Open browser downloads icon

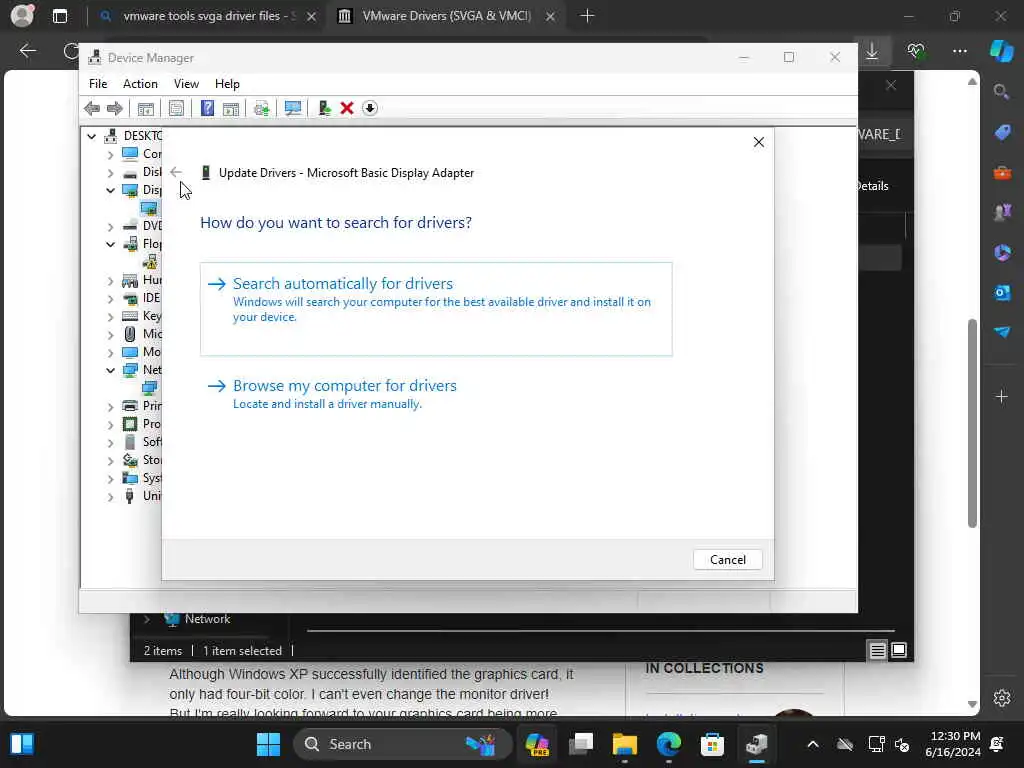[x=872, y=51]
